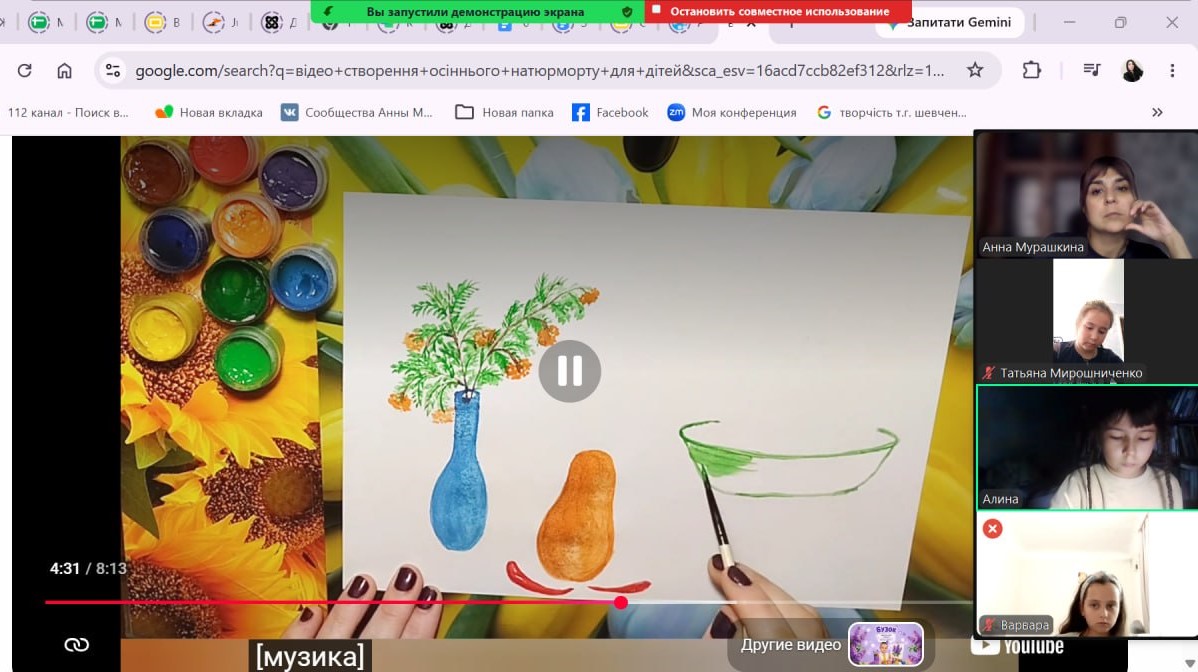Click the Facebook bookmark
The width and height of the screenshot is (1198, 672).
pyautogui.click(x=610, y=112)
